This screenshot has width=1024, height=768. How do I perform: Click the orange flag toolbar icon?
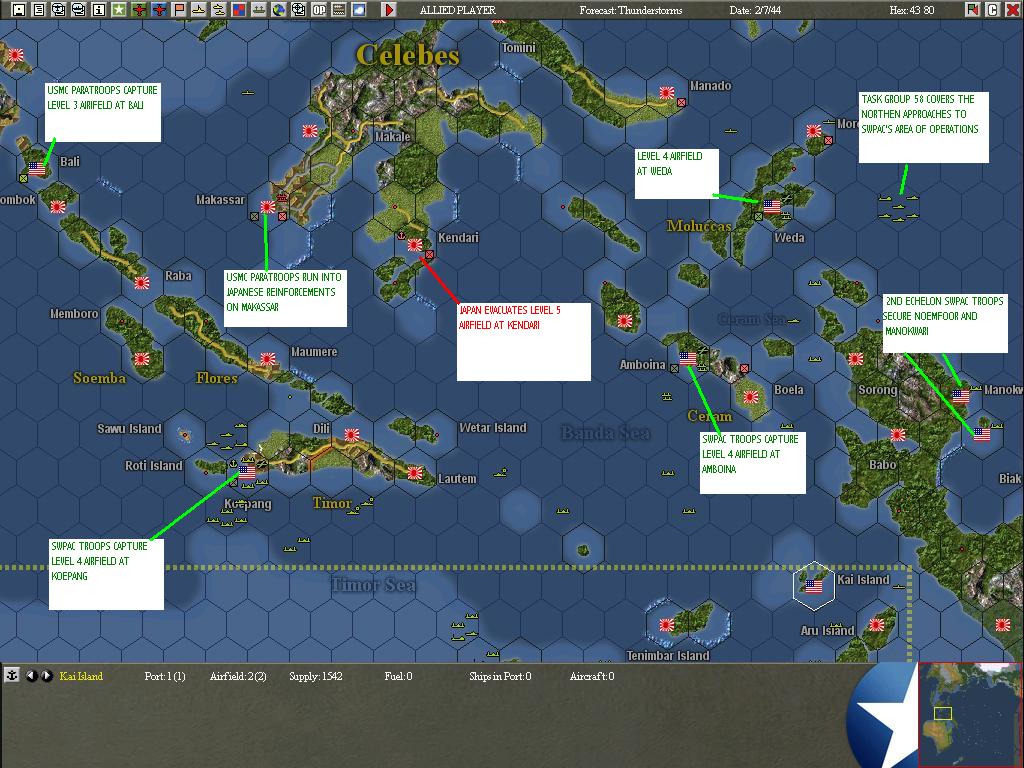point(179,10)
